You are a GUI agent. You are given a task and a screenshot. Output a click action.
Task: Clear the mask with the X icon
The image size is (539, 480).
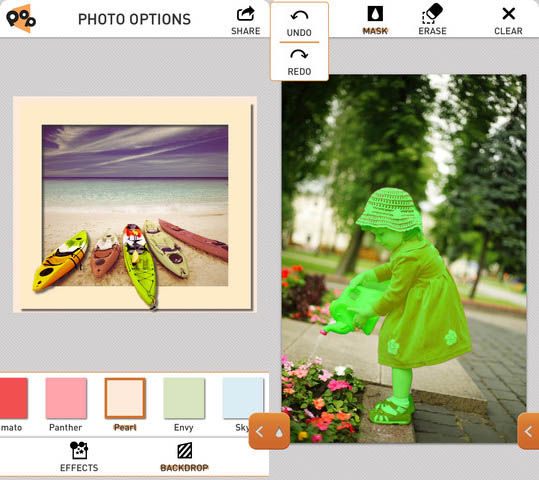[x=508, y=14]
